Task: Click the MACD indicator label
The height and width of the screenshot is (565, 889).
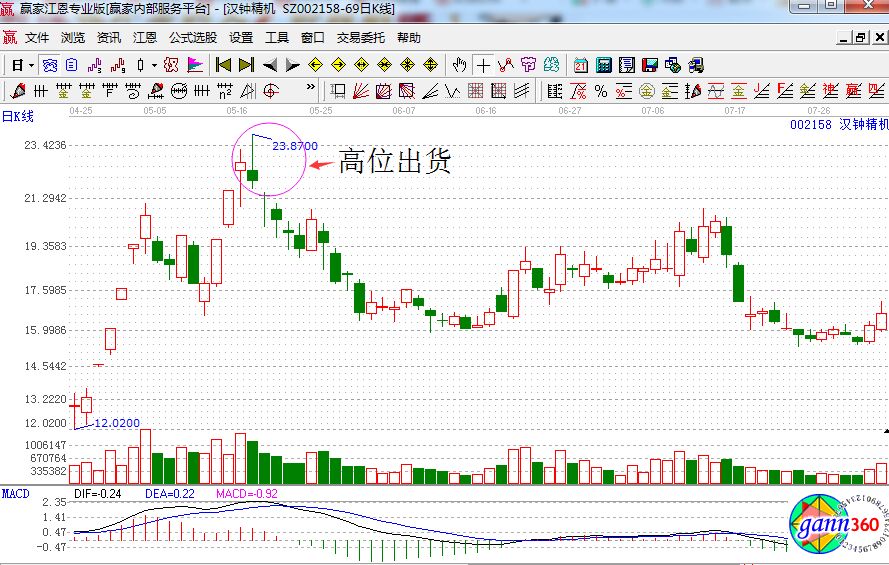Action: pos(16,494)
